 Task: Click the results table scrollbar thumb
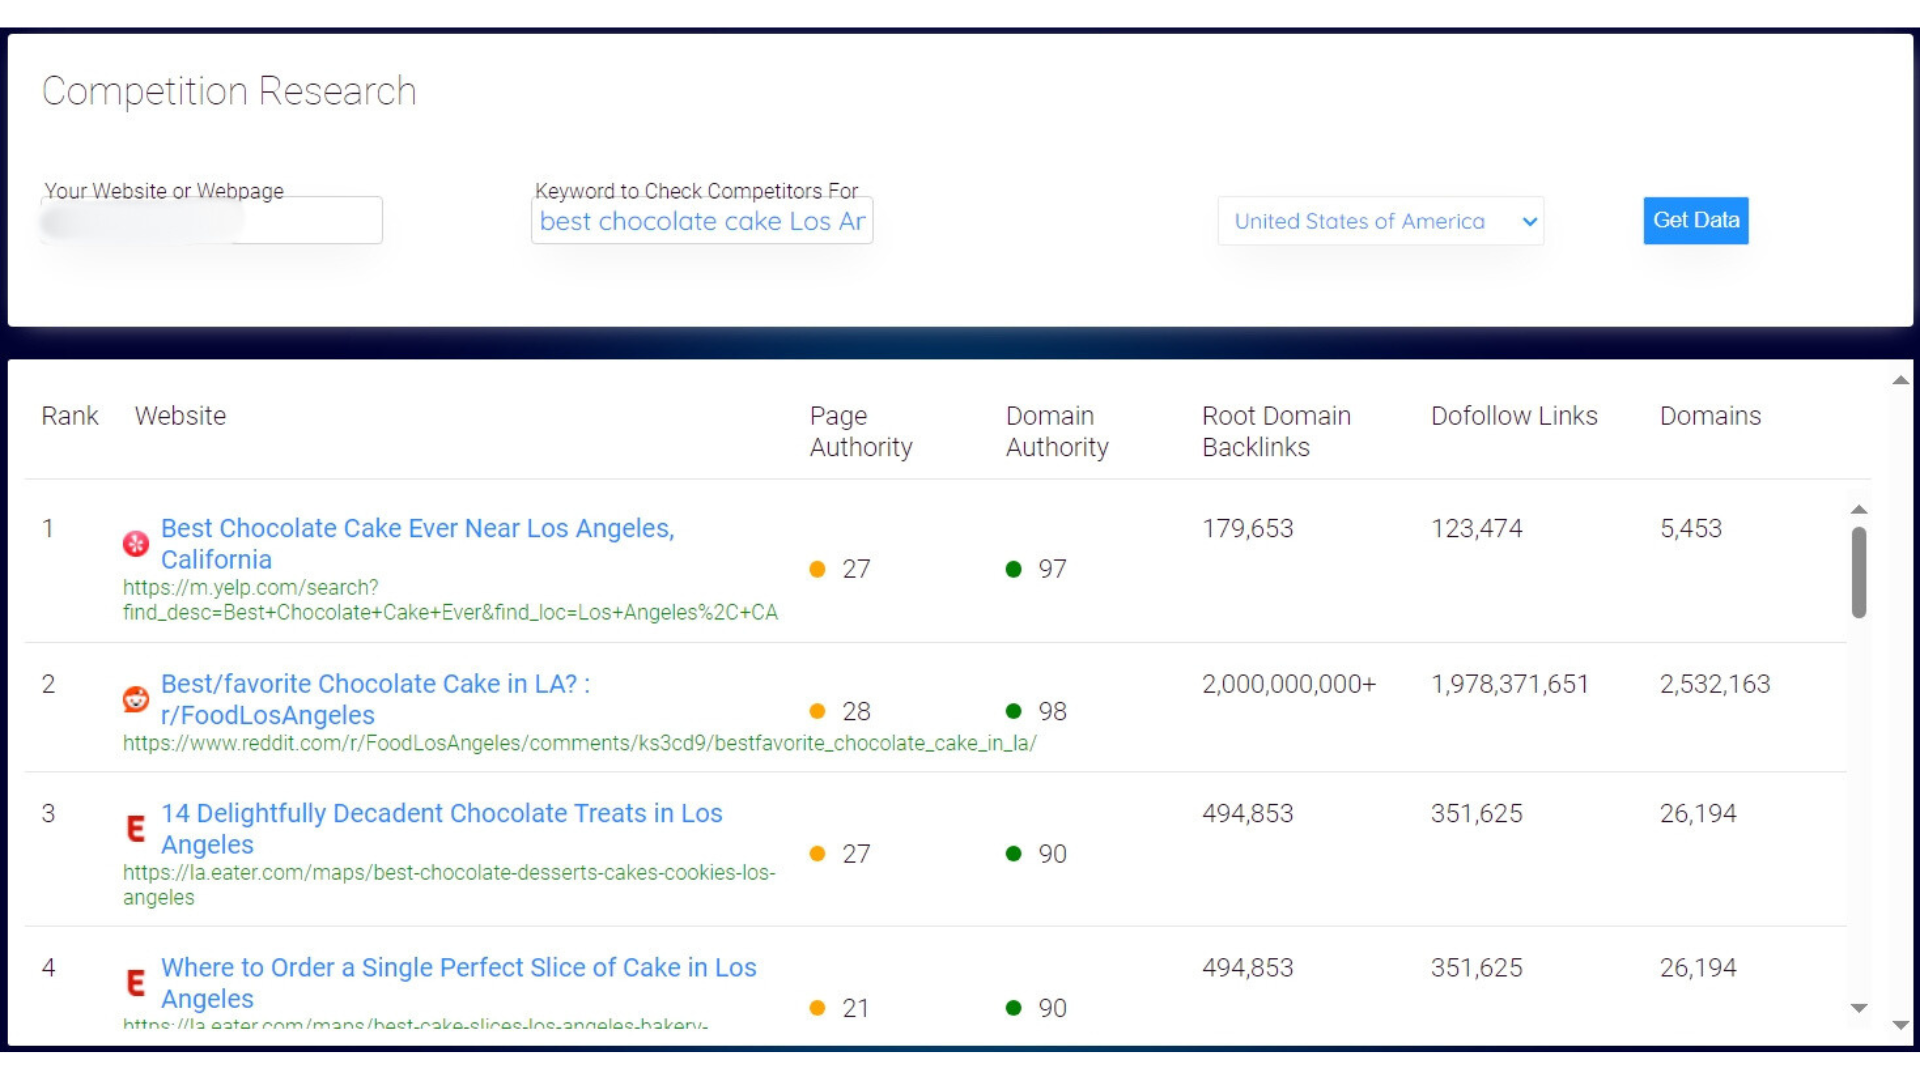coord(1859,572)
